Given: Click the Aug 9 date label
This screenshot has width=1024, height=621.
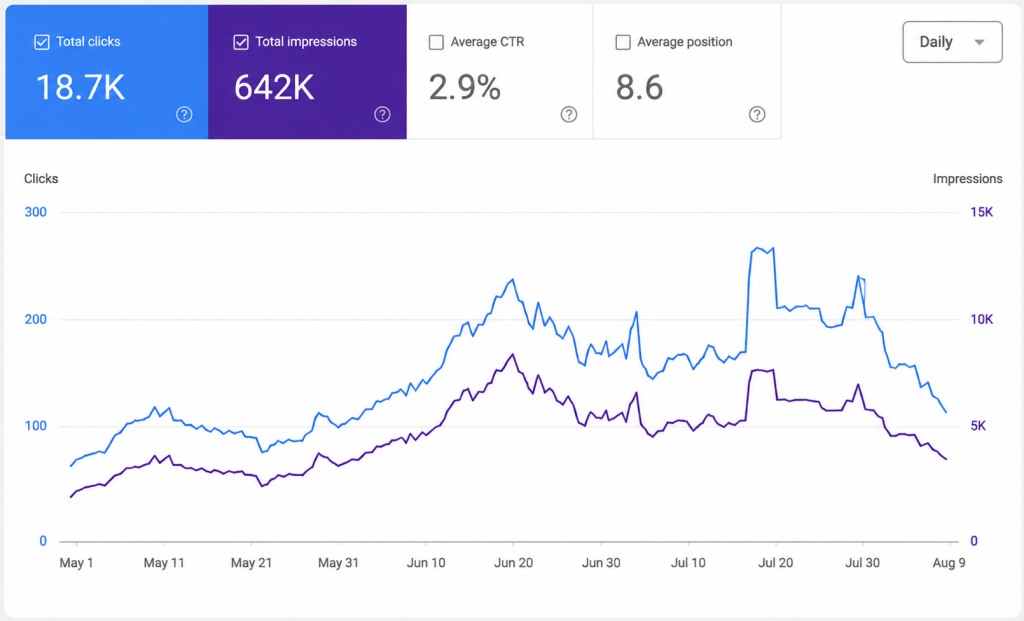Looking at the screenshot, I should point(949,563).
